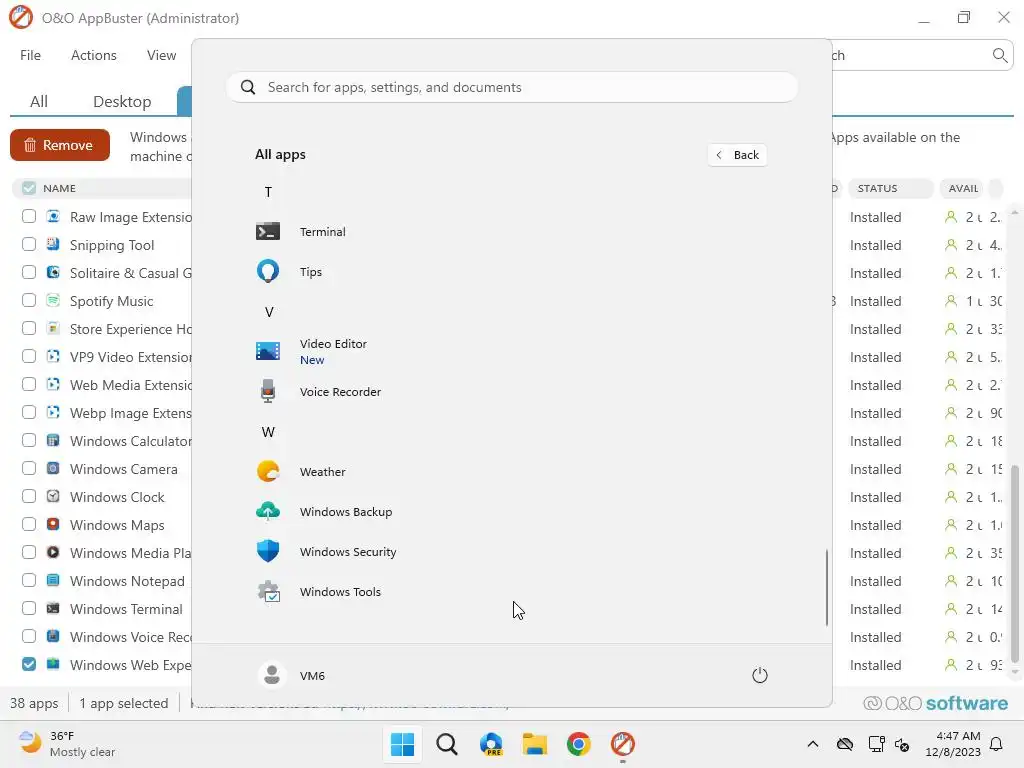Check the Windows Camera checkbox
The image size is (1024, 768).
(x=29, y=468)
